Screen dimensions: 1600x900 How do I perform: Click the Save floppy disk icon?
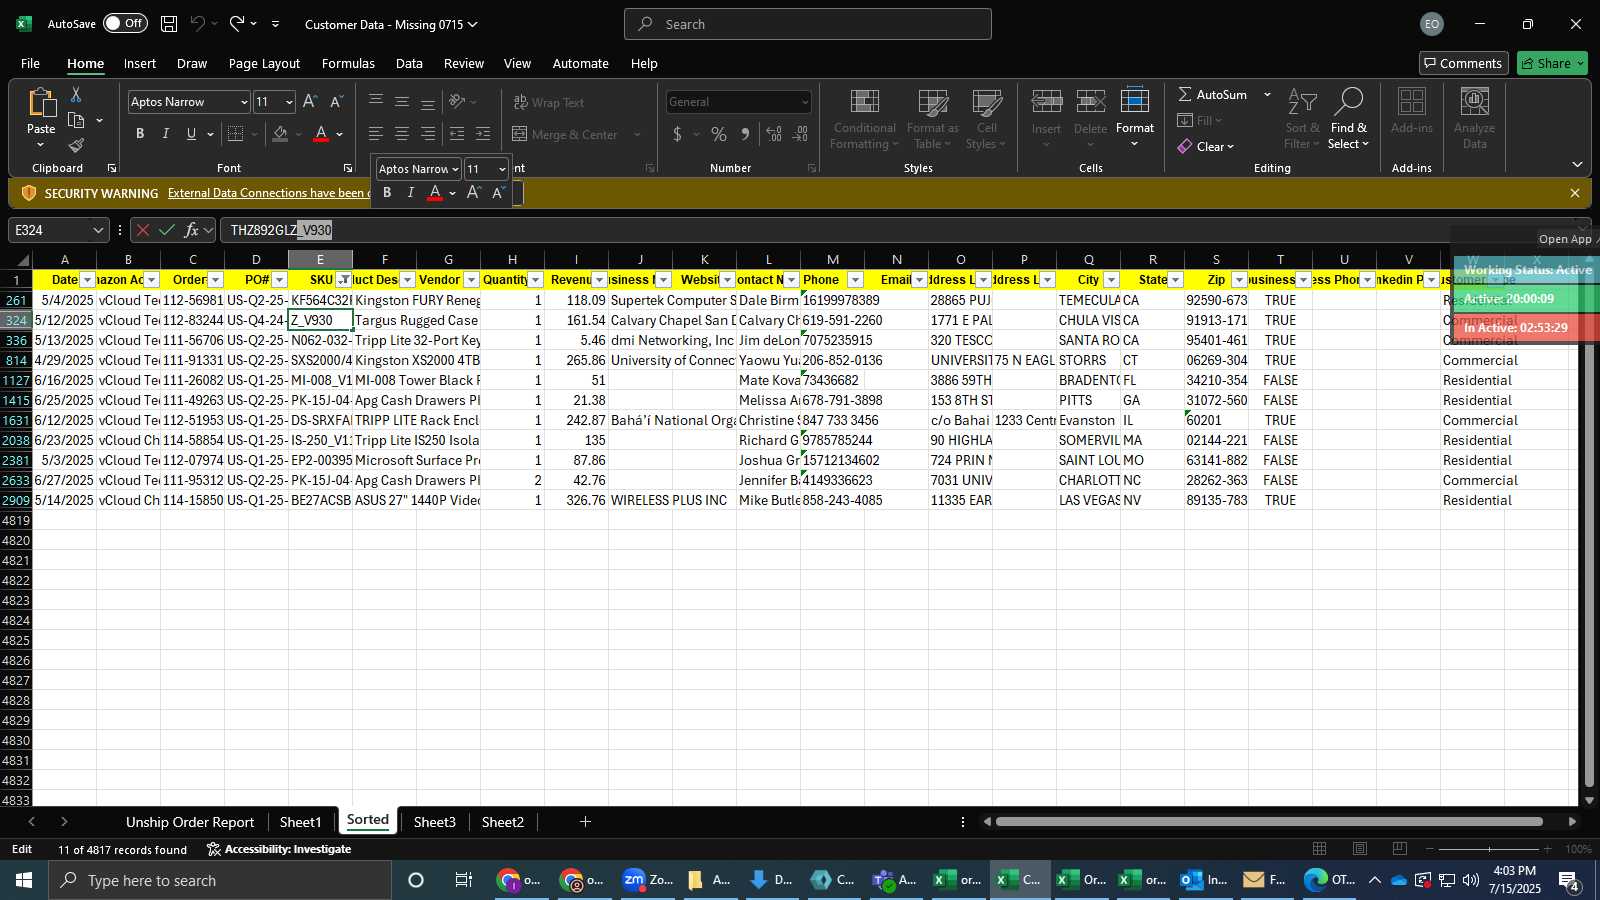pos(169,24)
